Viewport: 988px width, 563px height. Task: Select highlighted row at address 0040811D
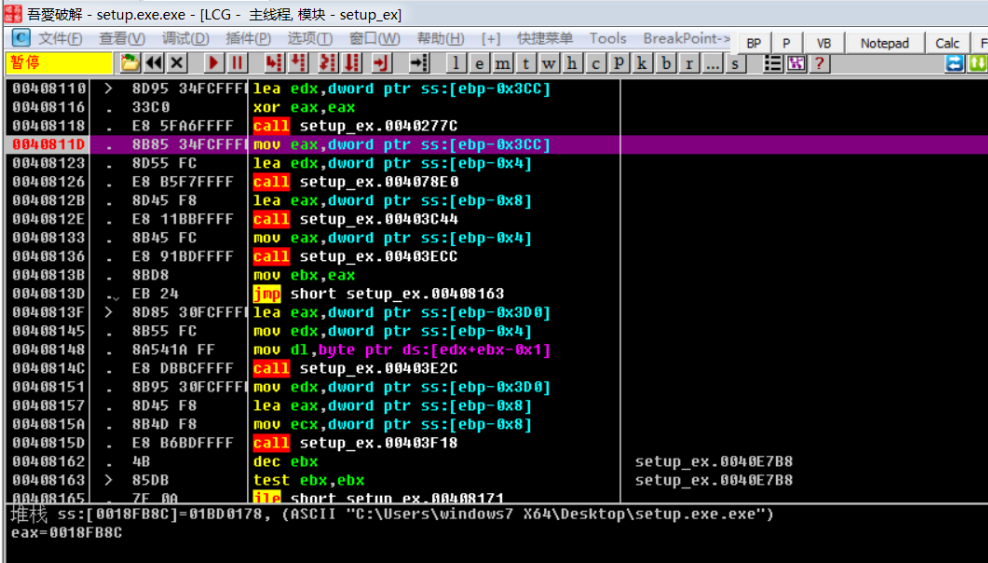click(497, 145)
